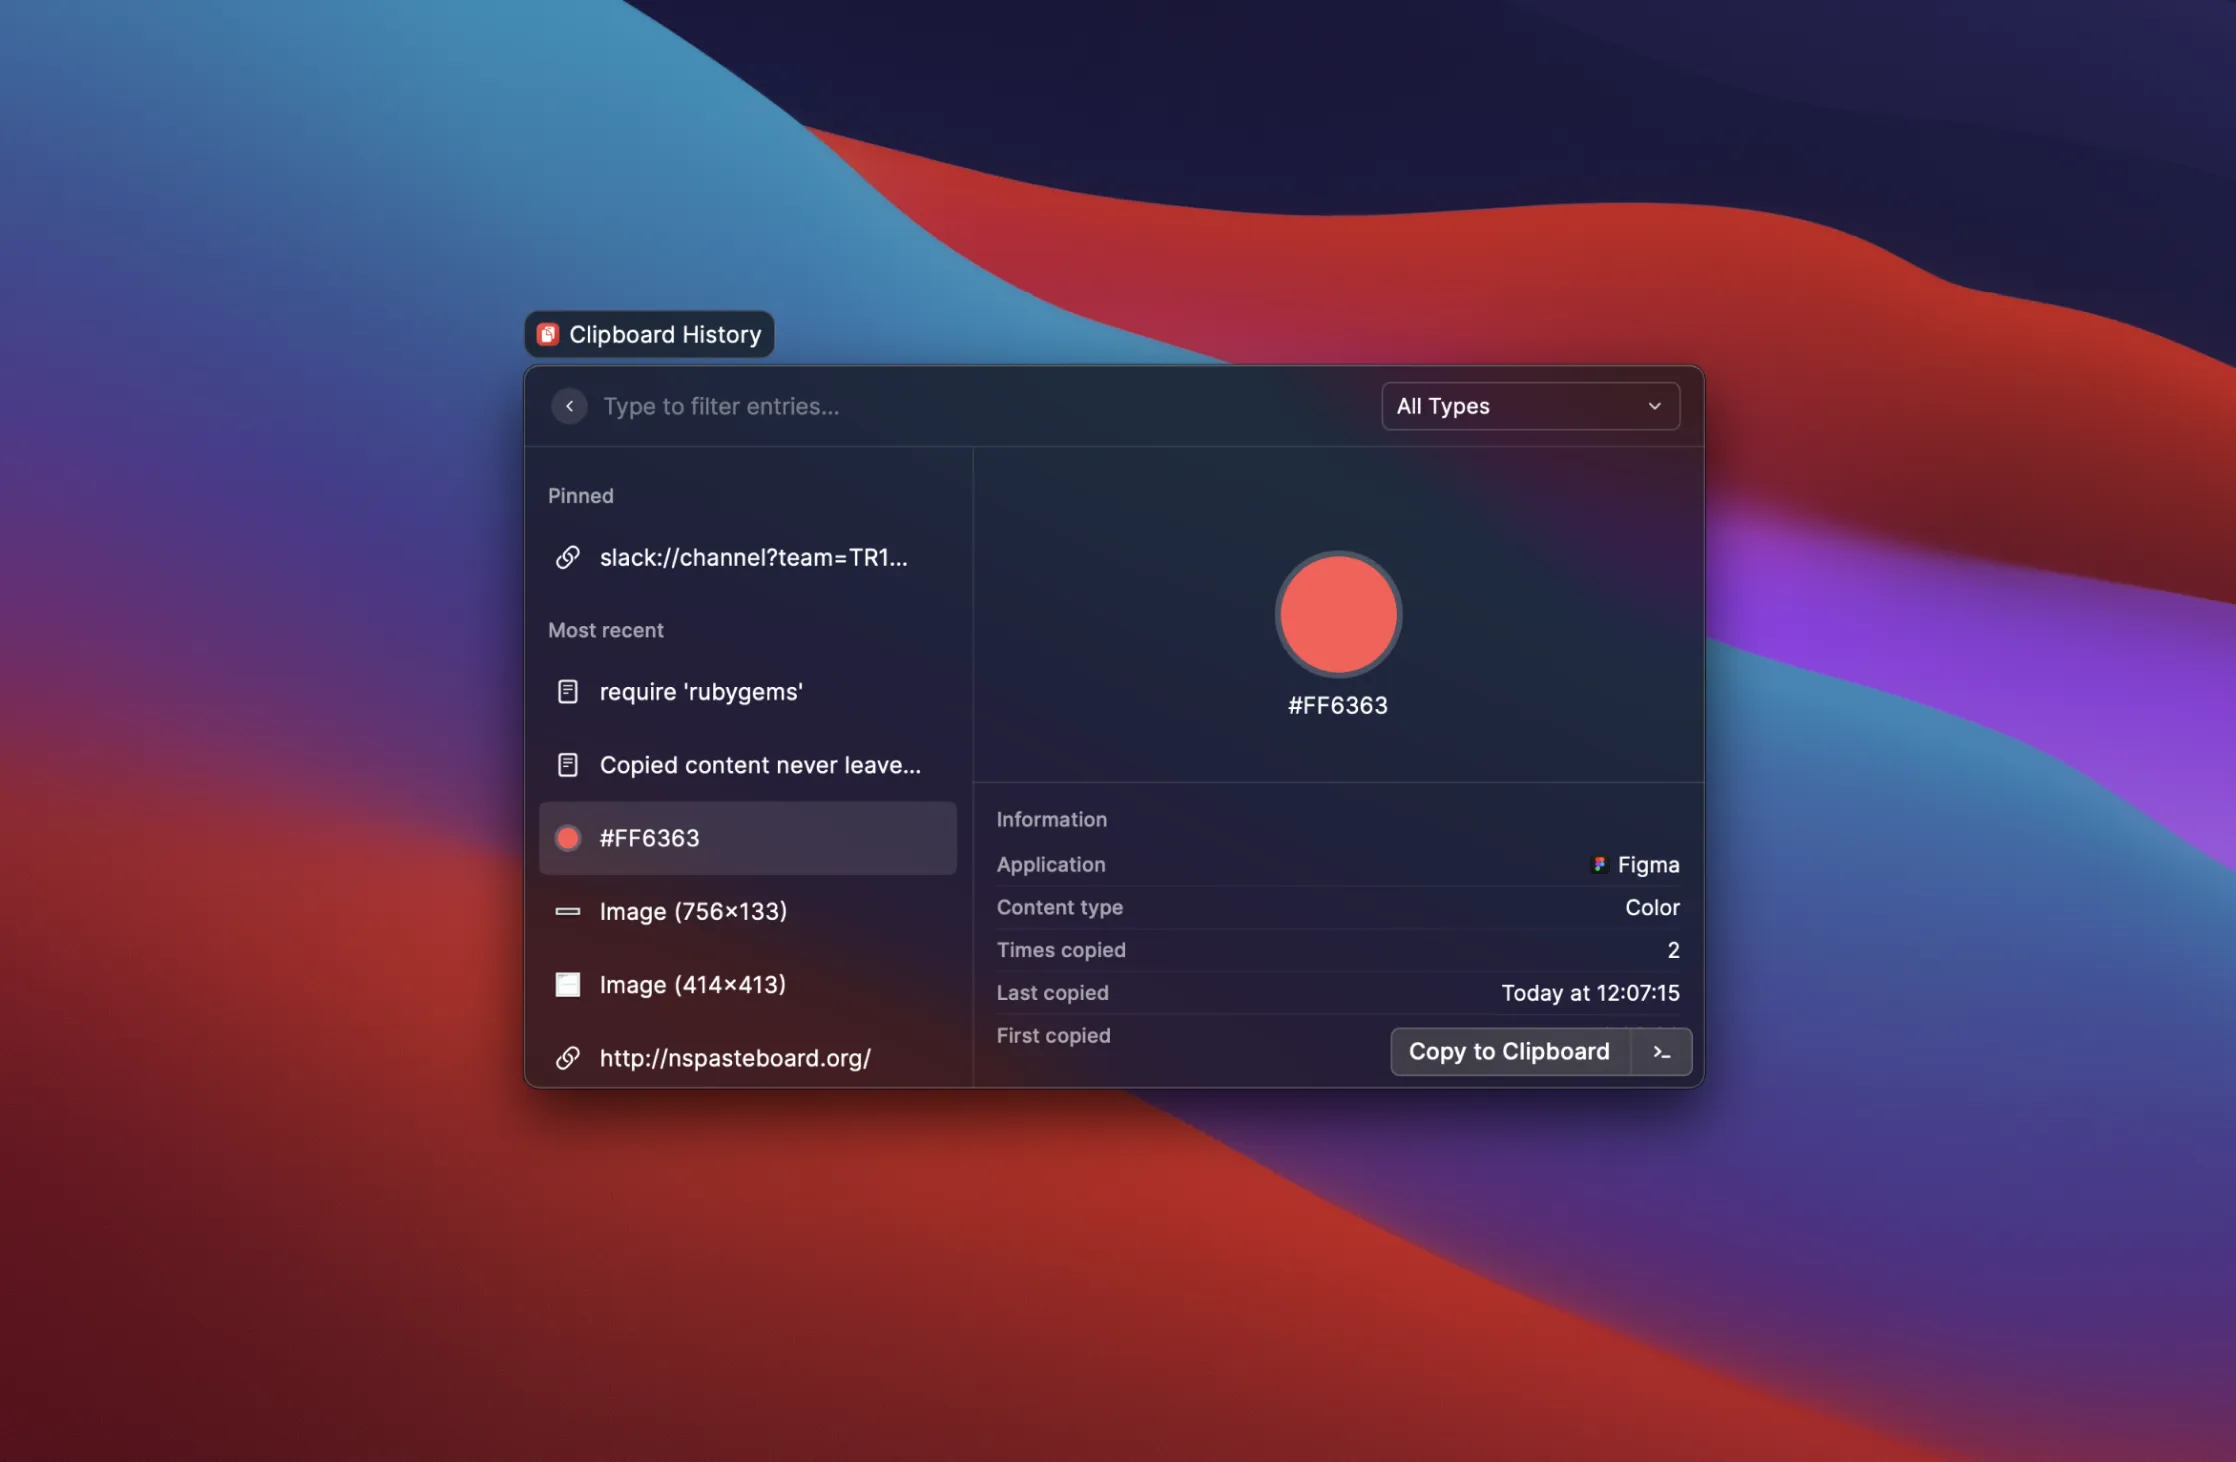Image resolution: width=2236 pixels, height=1462 pixels.
Task: Click the text snippet icon beside 'require rubygems'
Action: [568, 691]
